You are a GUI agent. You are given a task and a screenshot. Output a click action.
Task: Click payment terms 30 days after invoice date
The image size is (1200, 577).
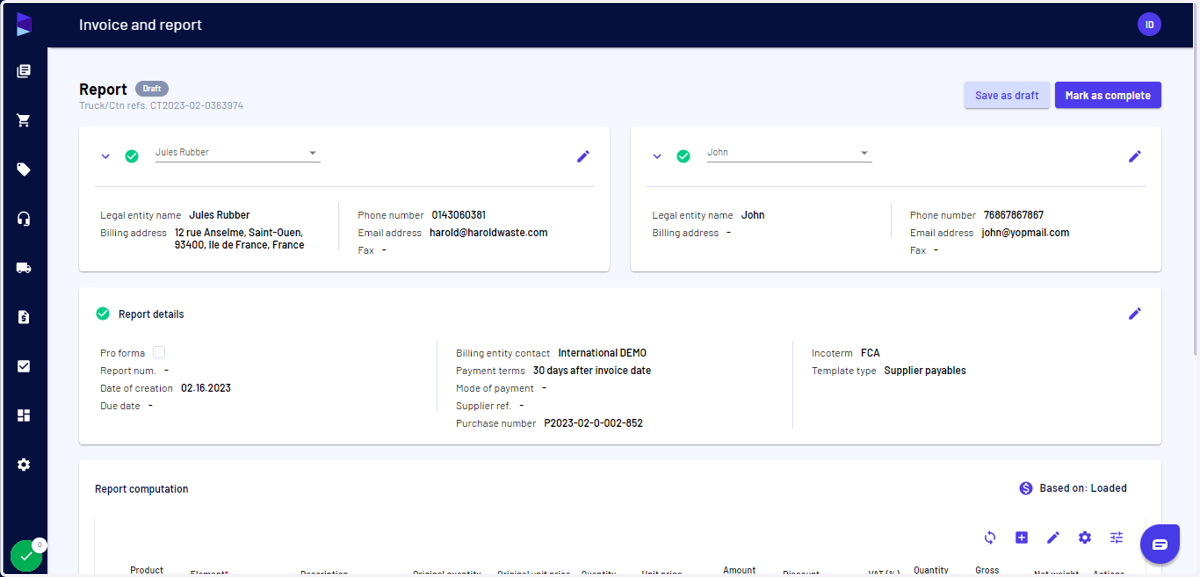click(x=592, y=370)
